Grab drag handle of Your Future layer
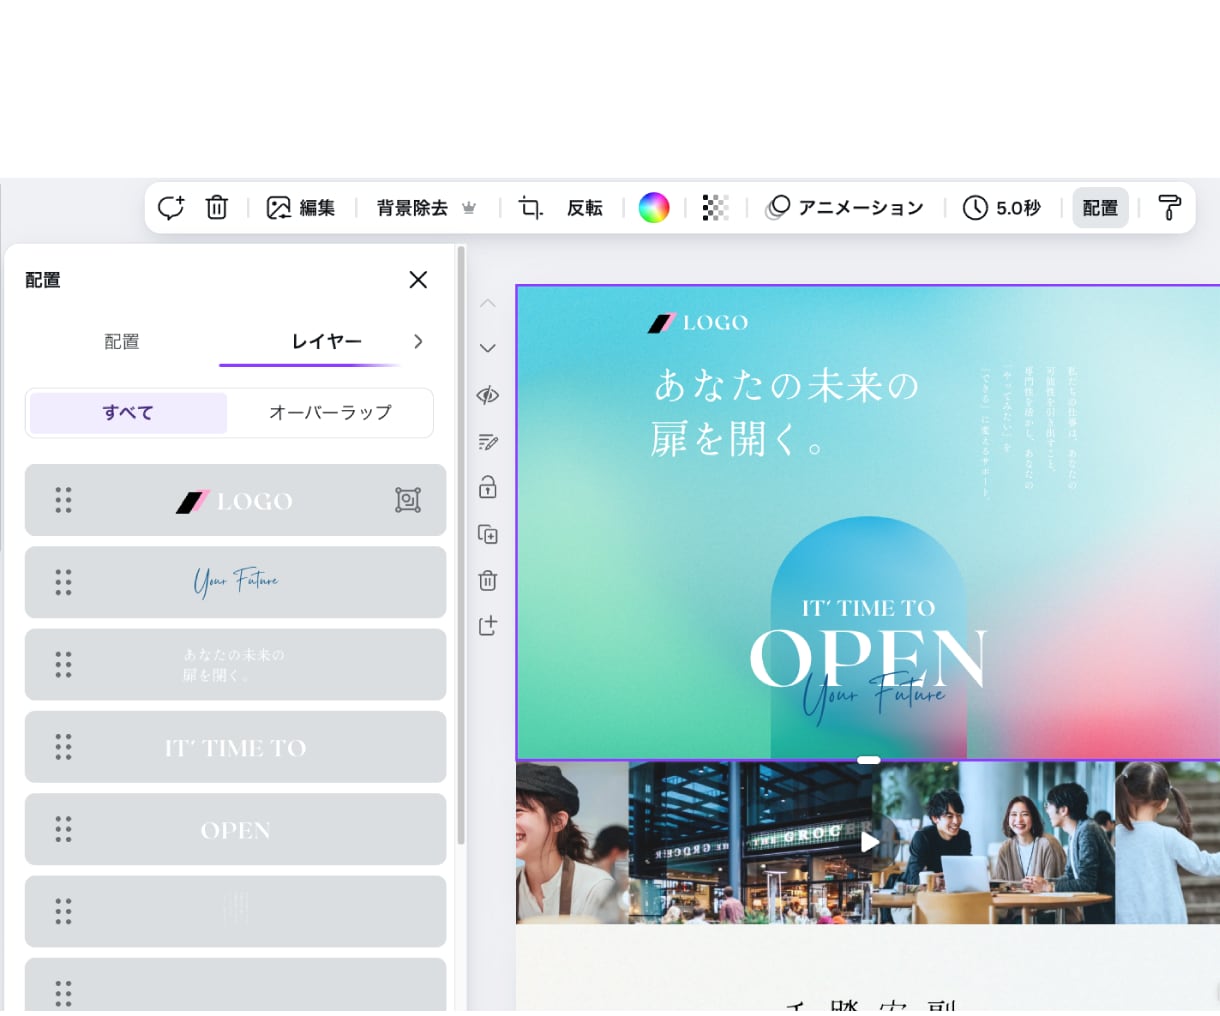Image resolution: width=1220 pixels, height=1016 pixels. pyautogui.click(x=63, y=582)
